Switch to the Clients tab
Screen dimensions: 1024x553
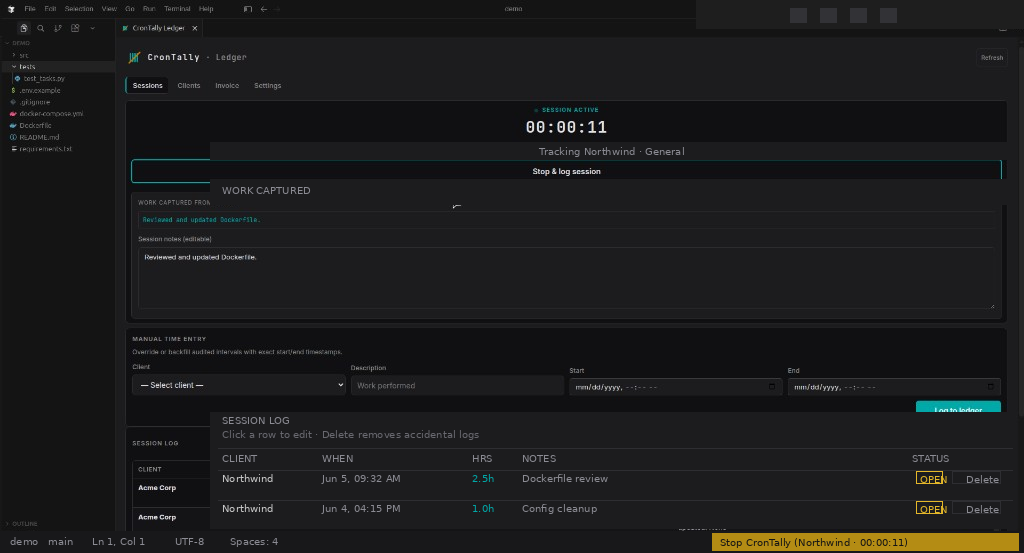[x=189, y=86]
